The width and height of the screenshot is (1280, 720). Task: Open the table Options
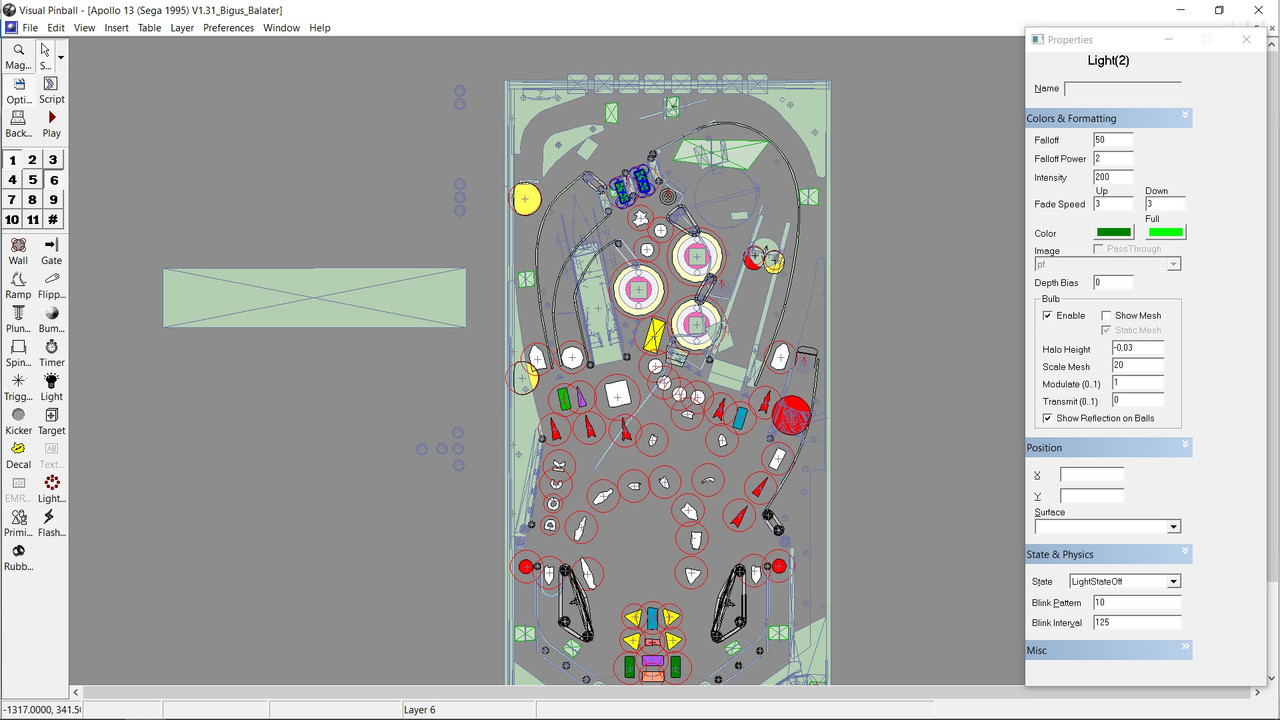(x=18, y=90)
